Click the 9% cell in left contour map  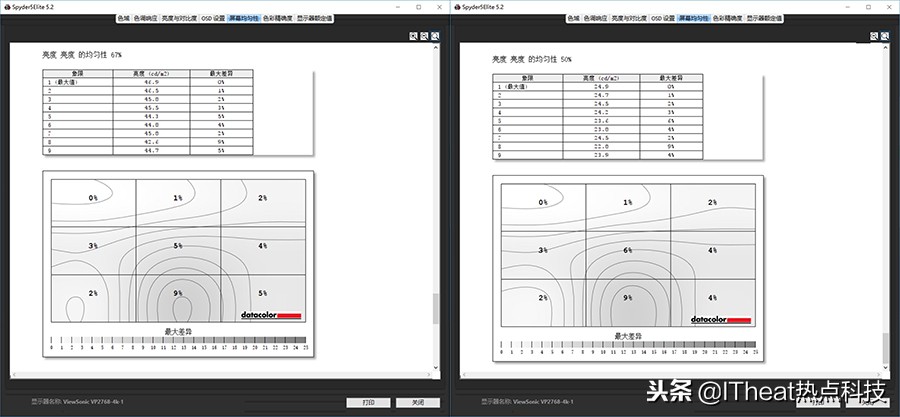pos(178,298)
